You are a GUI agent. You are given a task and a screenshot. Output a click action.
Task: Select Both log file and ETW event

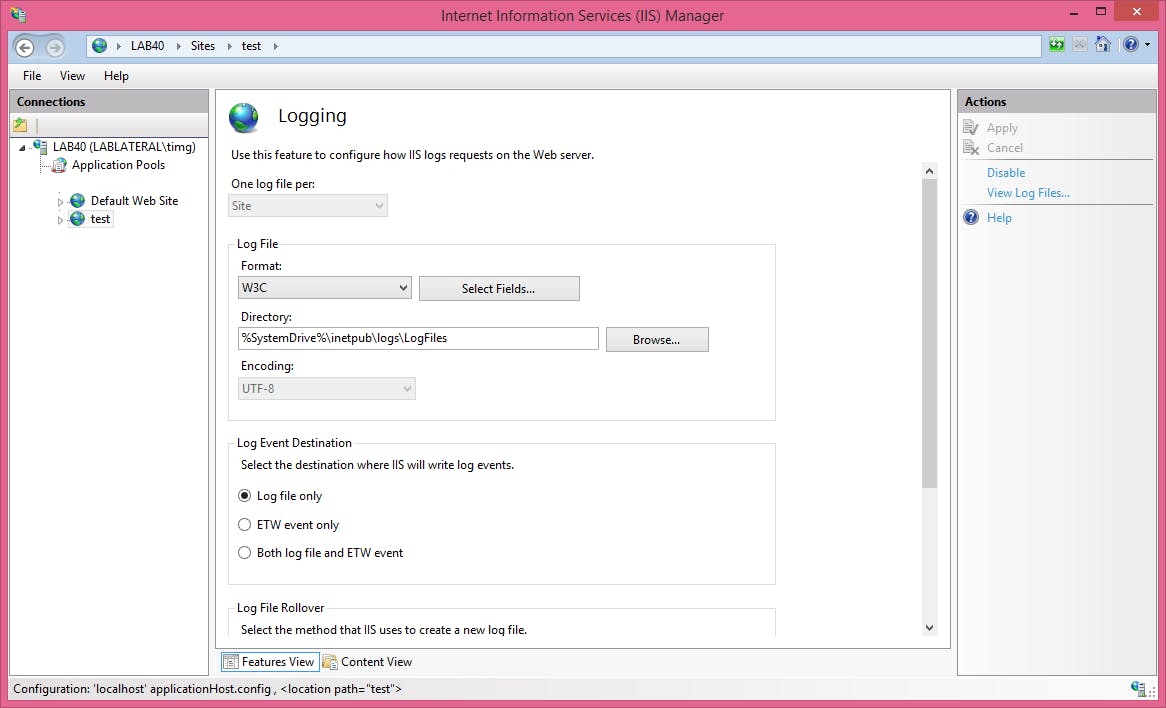pos(244,553)
